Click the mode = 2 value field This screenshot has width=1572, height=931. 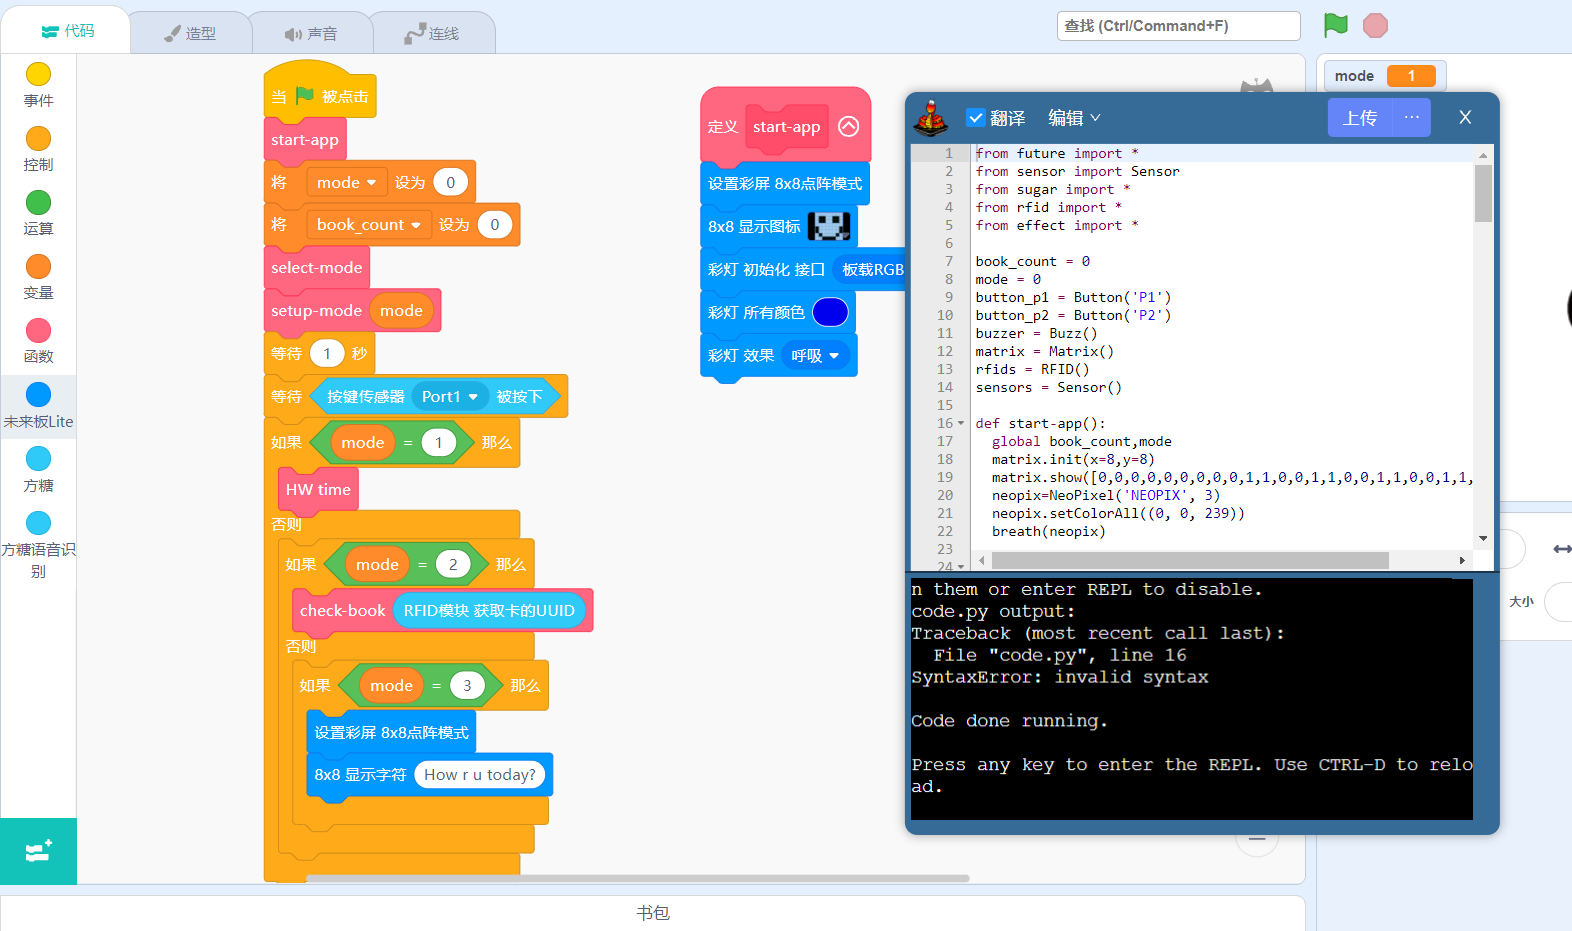coord(453,565)
